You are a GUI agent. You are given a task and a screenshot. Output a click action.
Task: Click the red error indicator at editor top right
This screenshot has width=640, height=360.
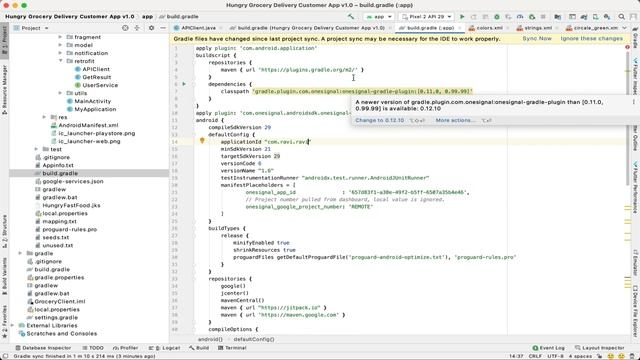click(x=627, y=47)
